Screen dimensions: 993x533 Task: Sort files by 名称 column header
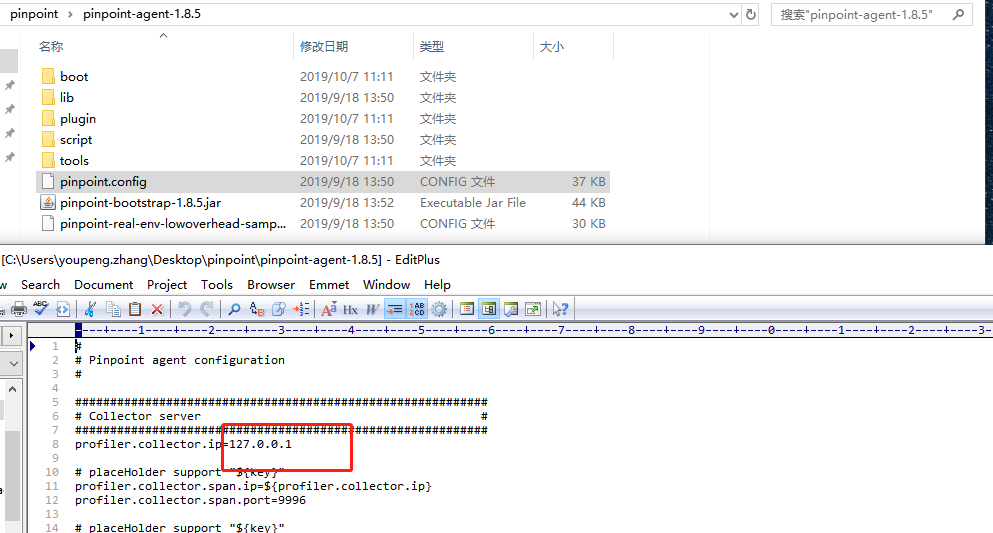click(x=51, y=46)
